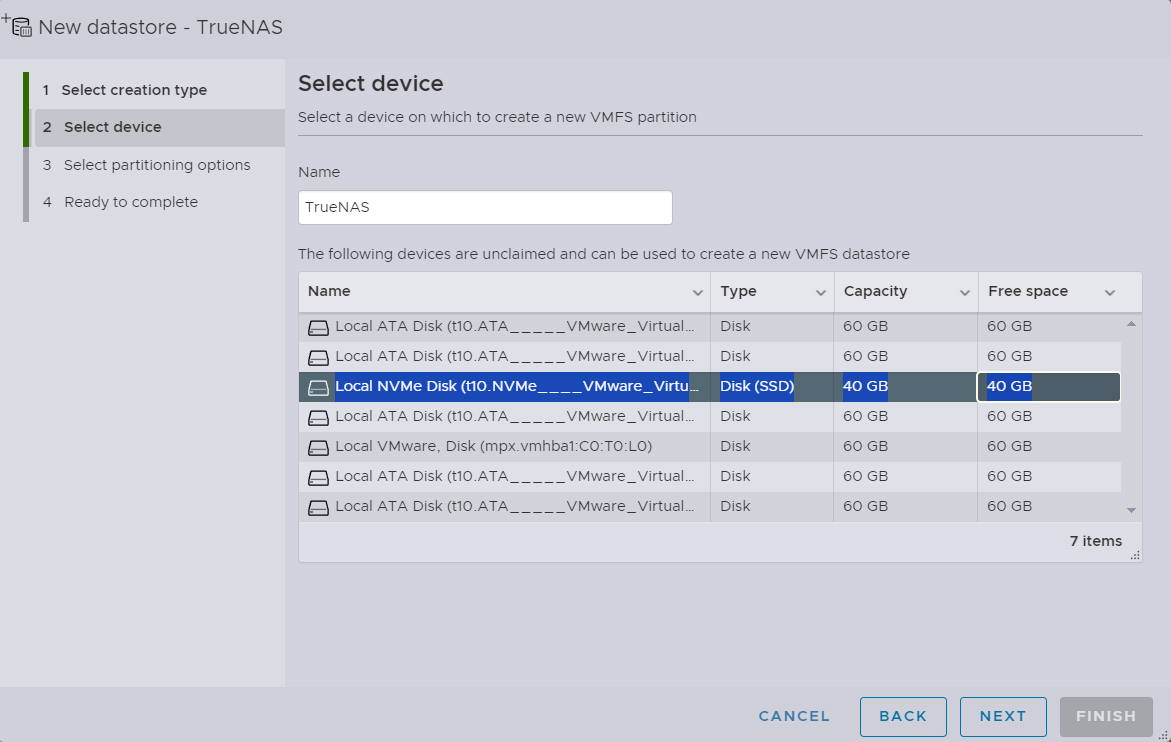Click the 7 items count label
This screenshot has width=1171, height=742.
pos(1096,541)
